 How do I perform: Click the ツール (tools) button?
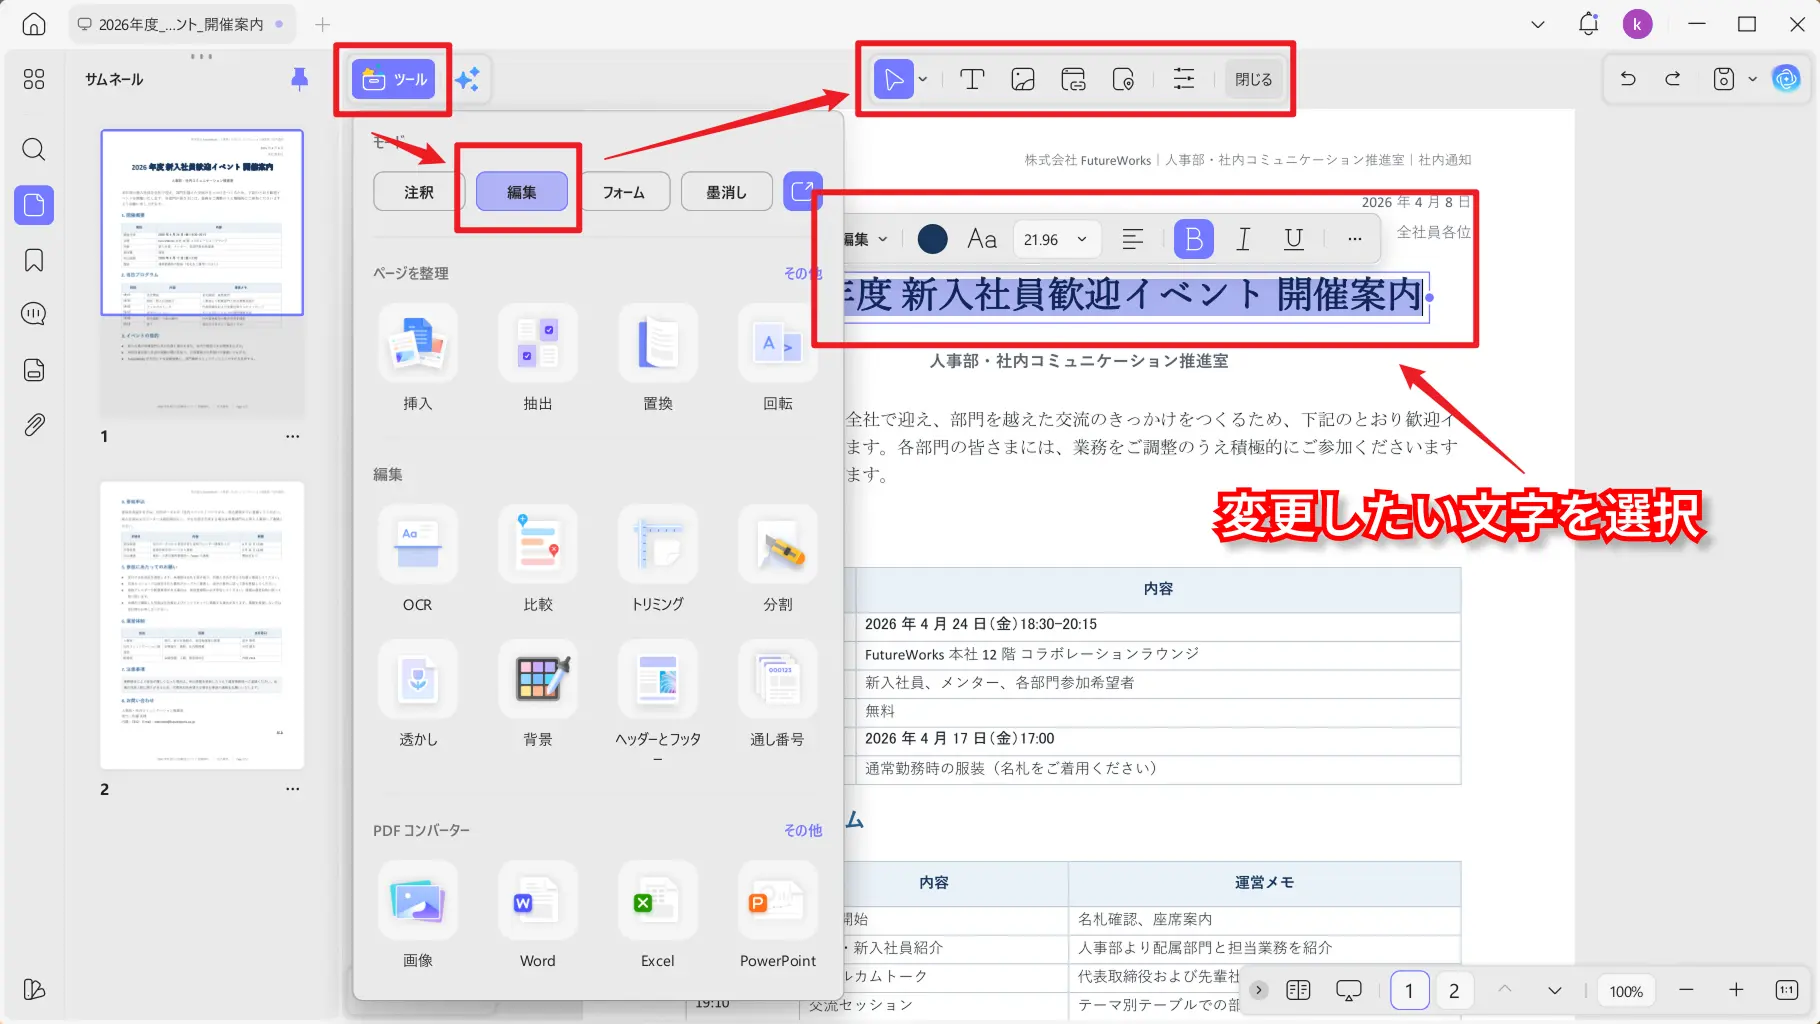click(394, 79)
